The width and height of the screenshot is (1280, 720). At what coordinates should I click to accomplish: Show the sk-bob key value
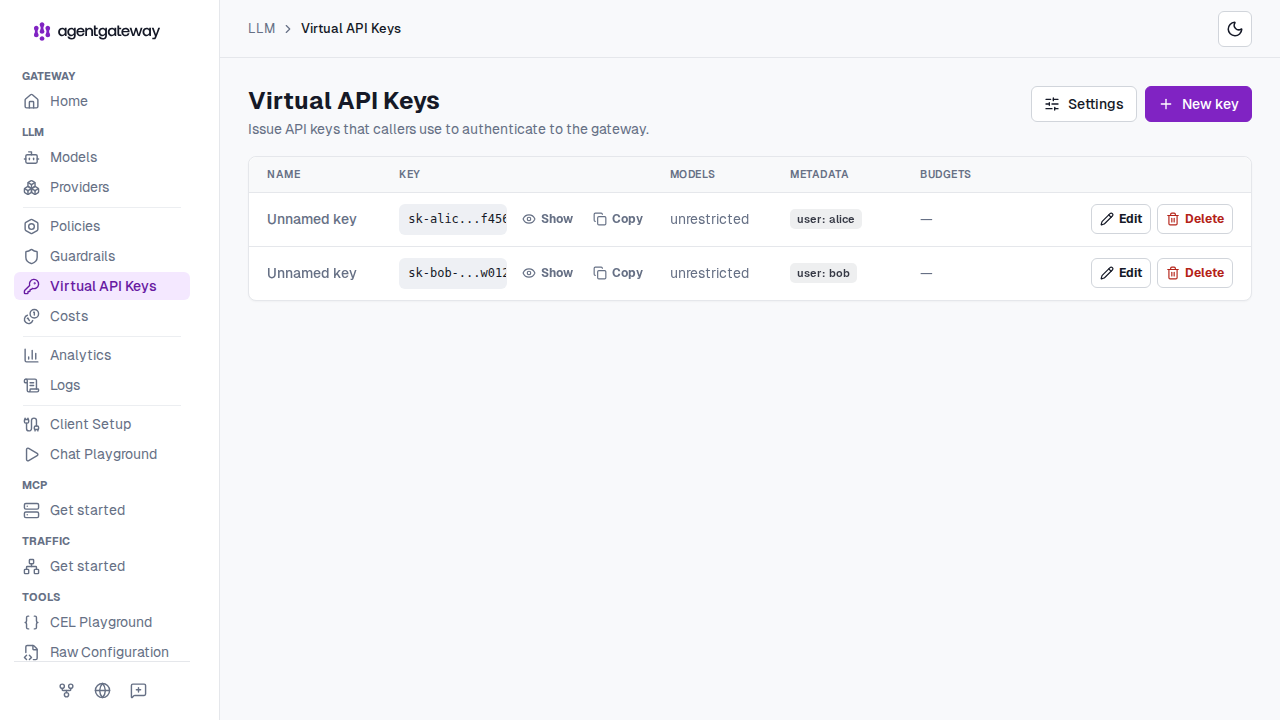(x=548, y=273)
